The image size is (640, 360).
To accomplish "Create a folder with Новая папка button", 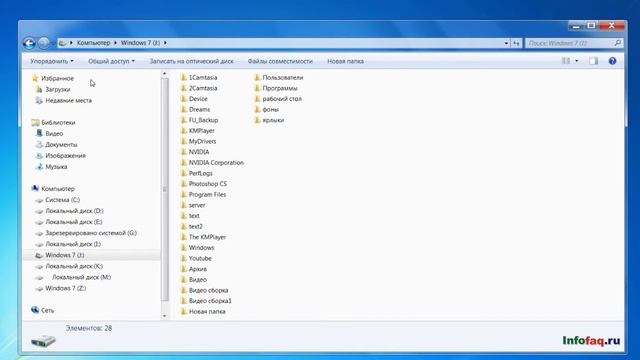I will coord(345,61).
